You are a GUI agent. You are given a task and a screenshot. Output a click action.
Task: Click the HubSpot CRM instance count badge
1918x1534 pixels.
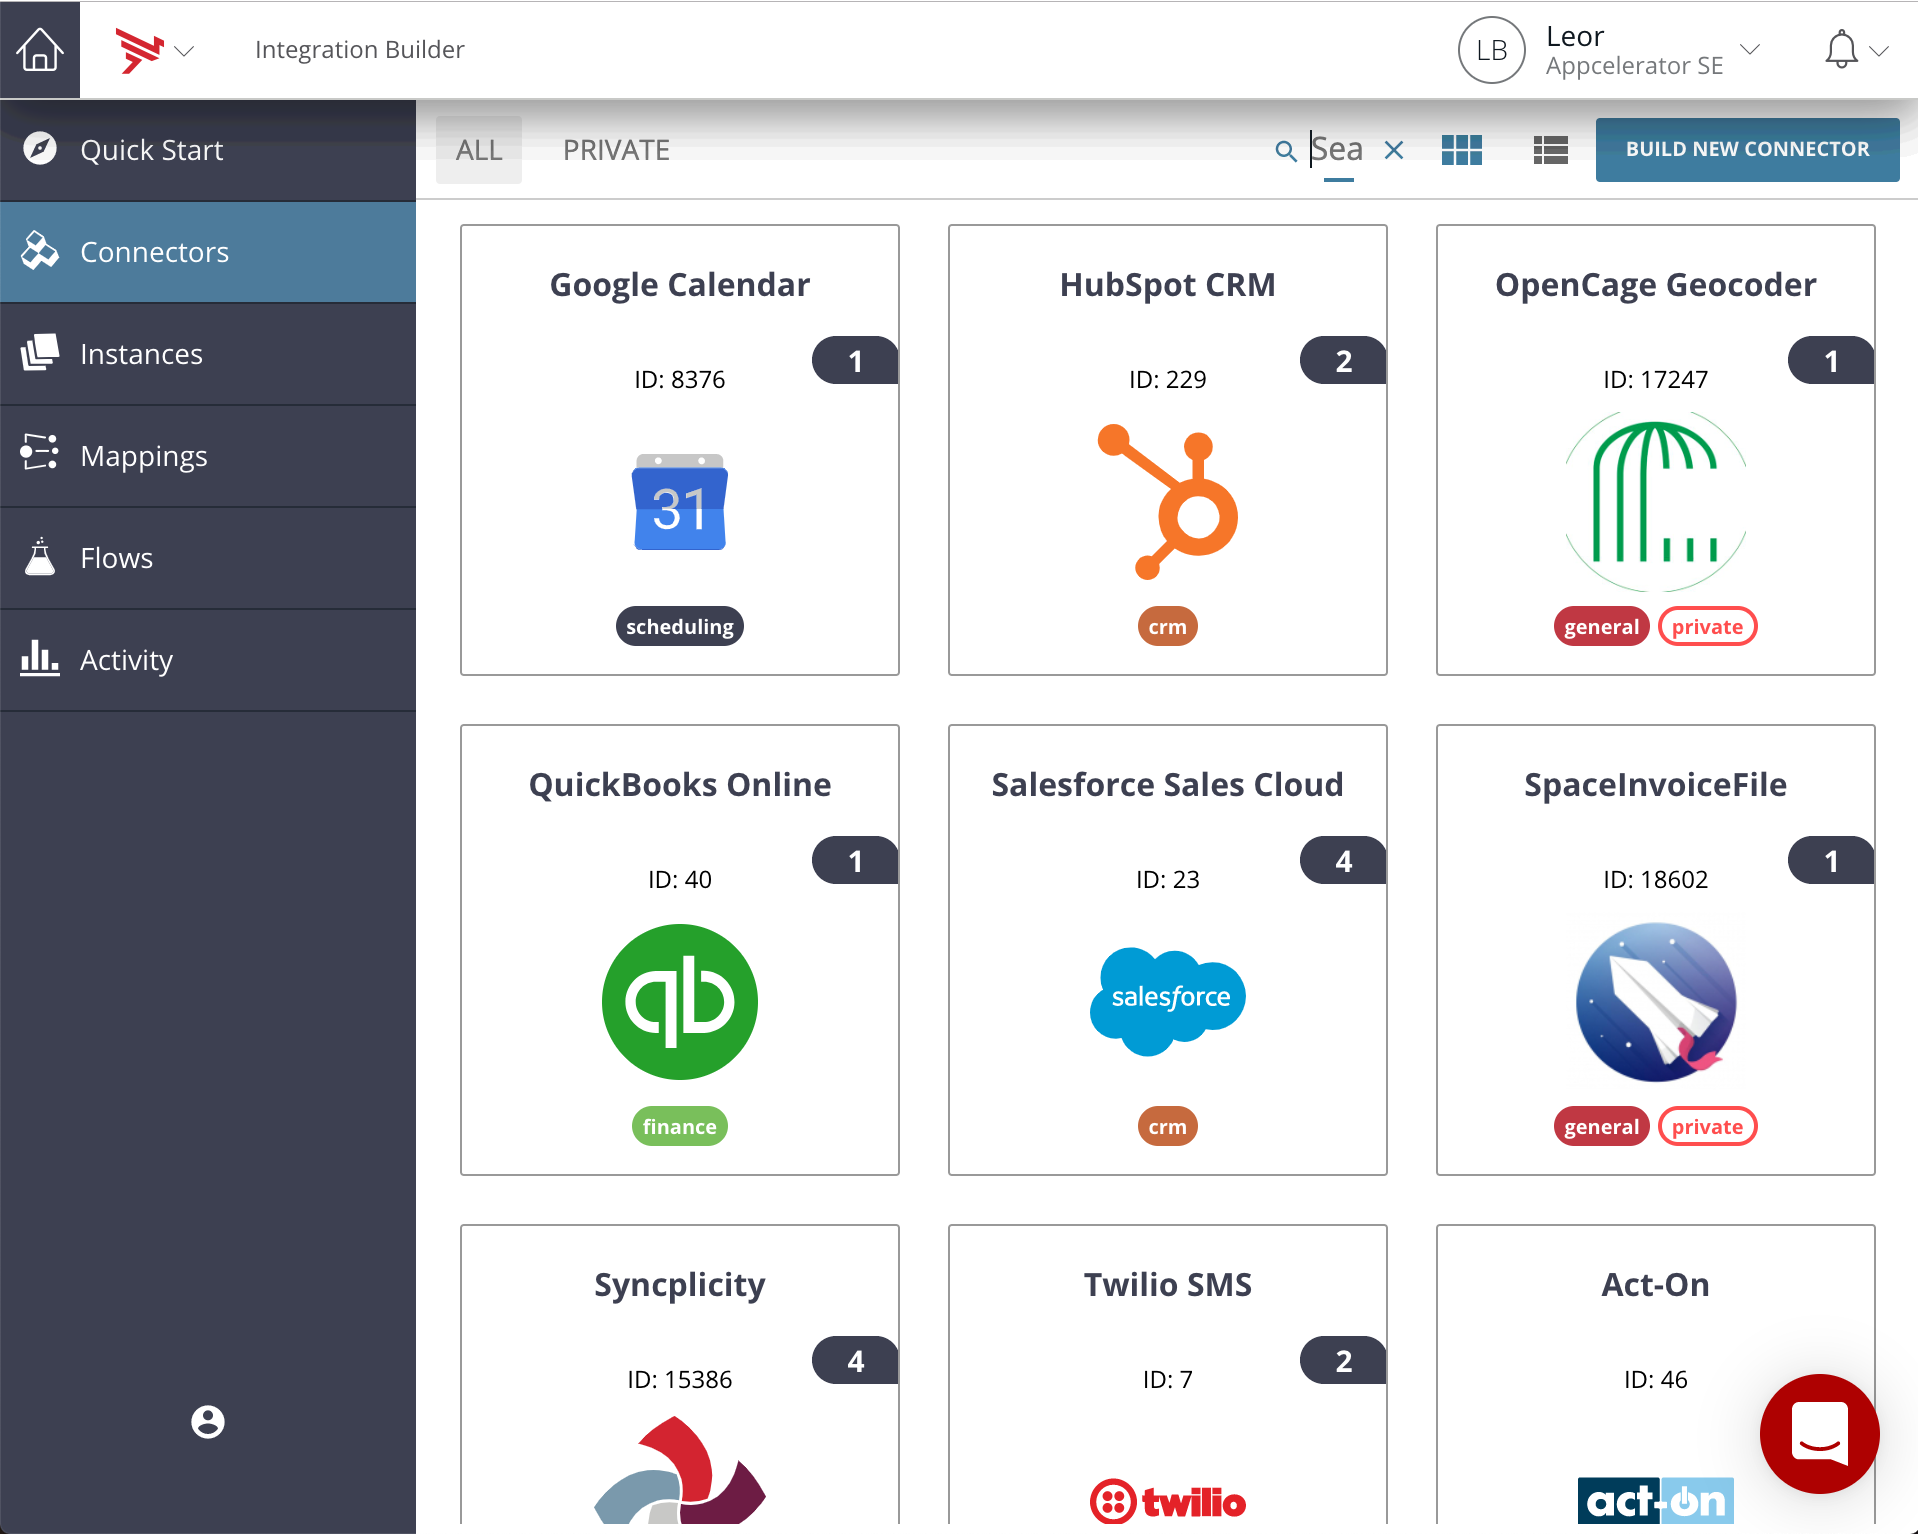pyautogui.click(x=1343, y=360)
